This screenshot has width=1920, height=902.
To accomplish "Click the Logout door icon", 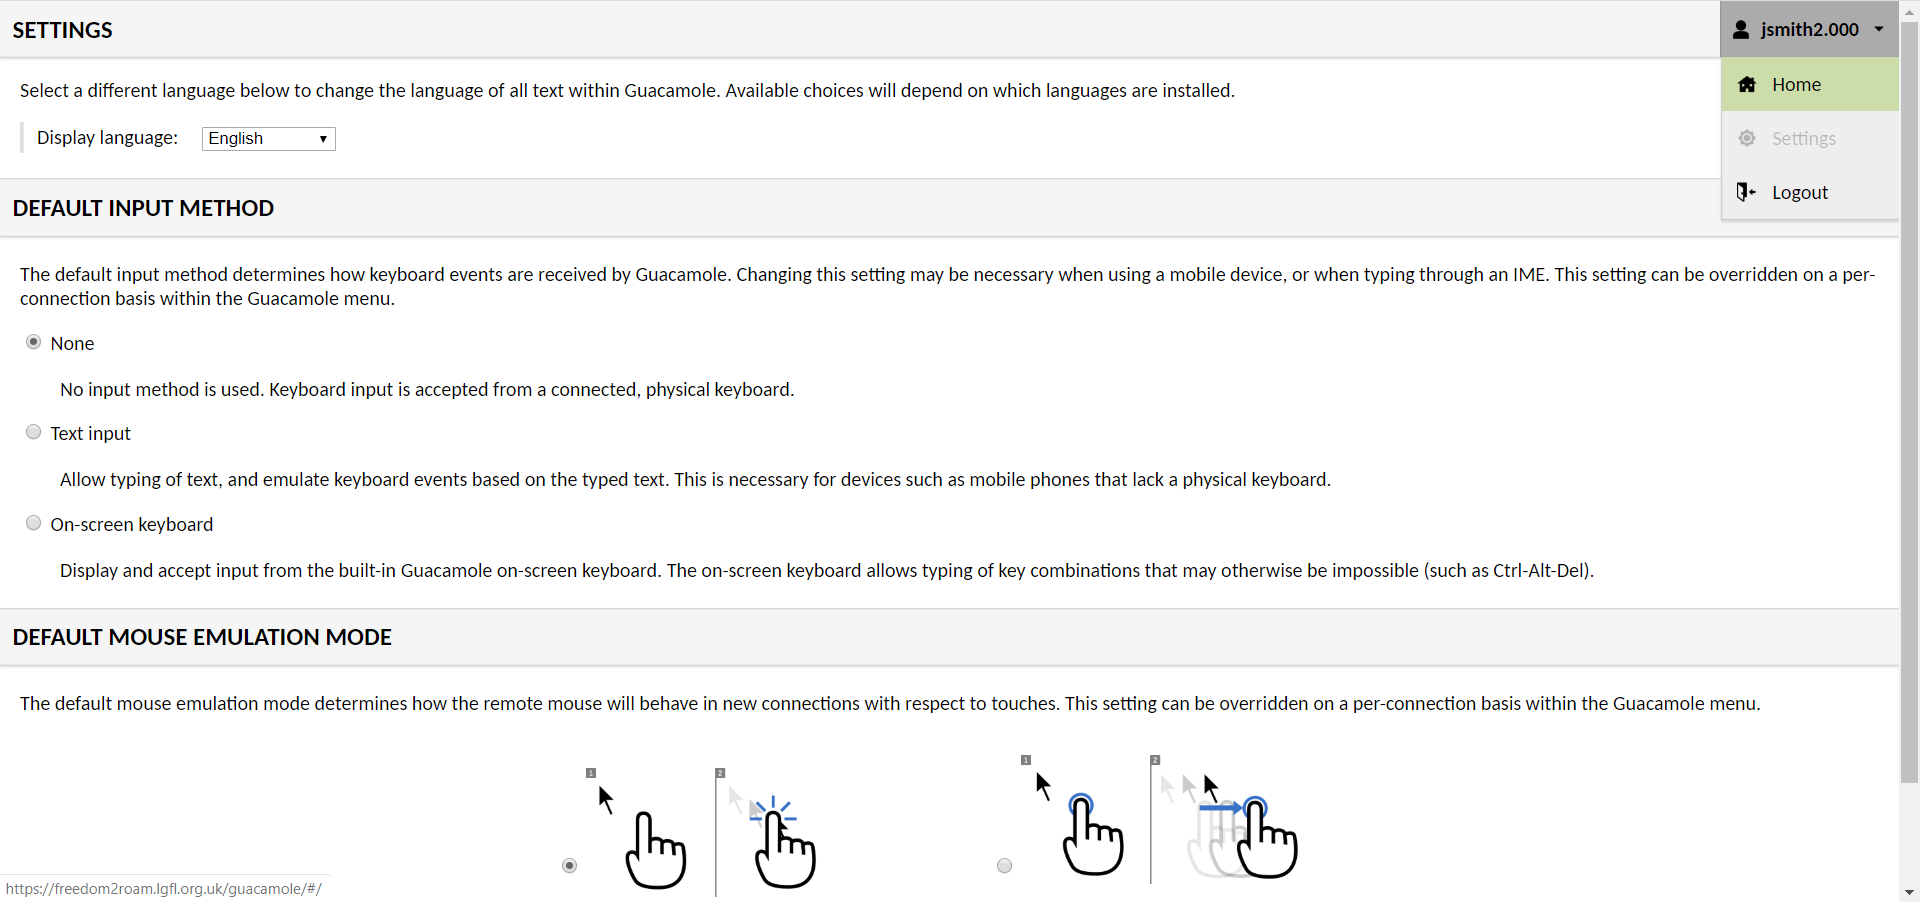I will (x=1746, y=192).
